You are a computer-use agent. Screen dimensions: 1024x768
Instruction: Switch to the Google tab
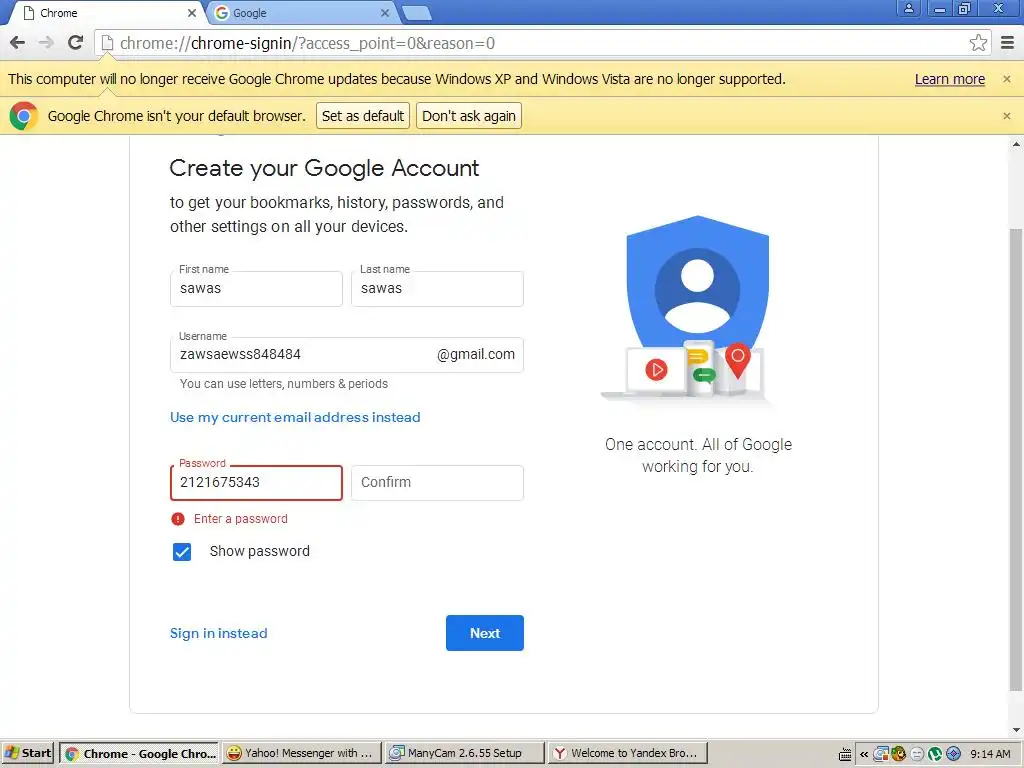300,13
